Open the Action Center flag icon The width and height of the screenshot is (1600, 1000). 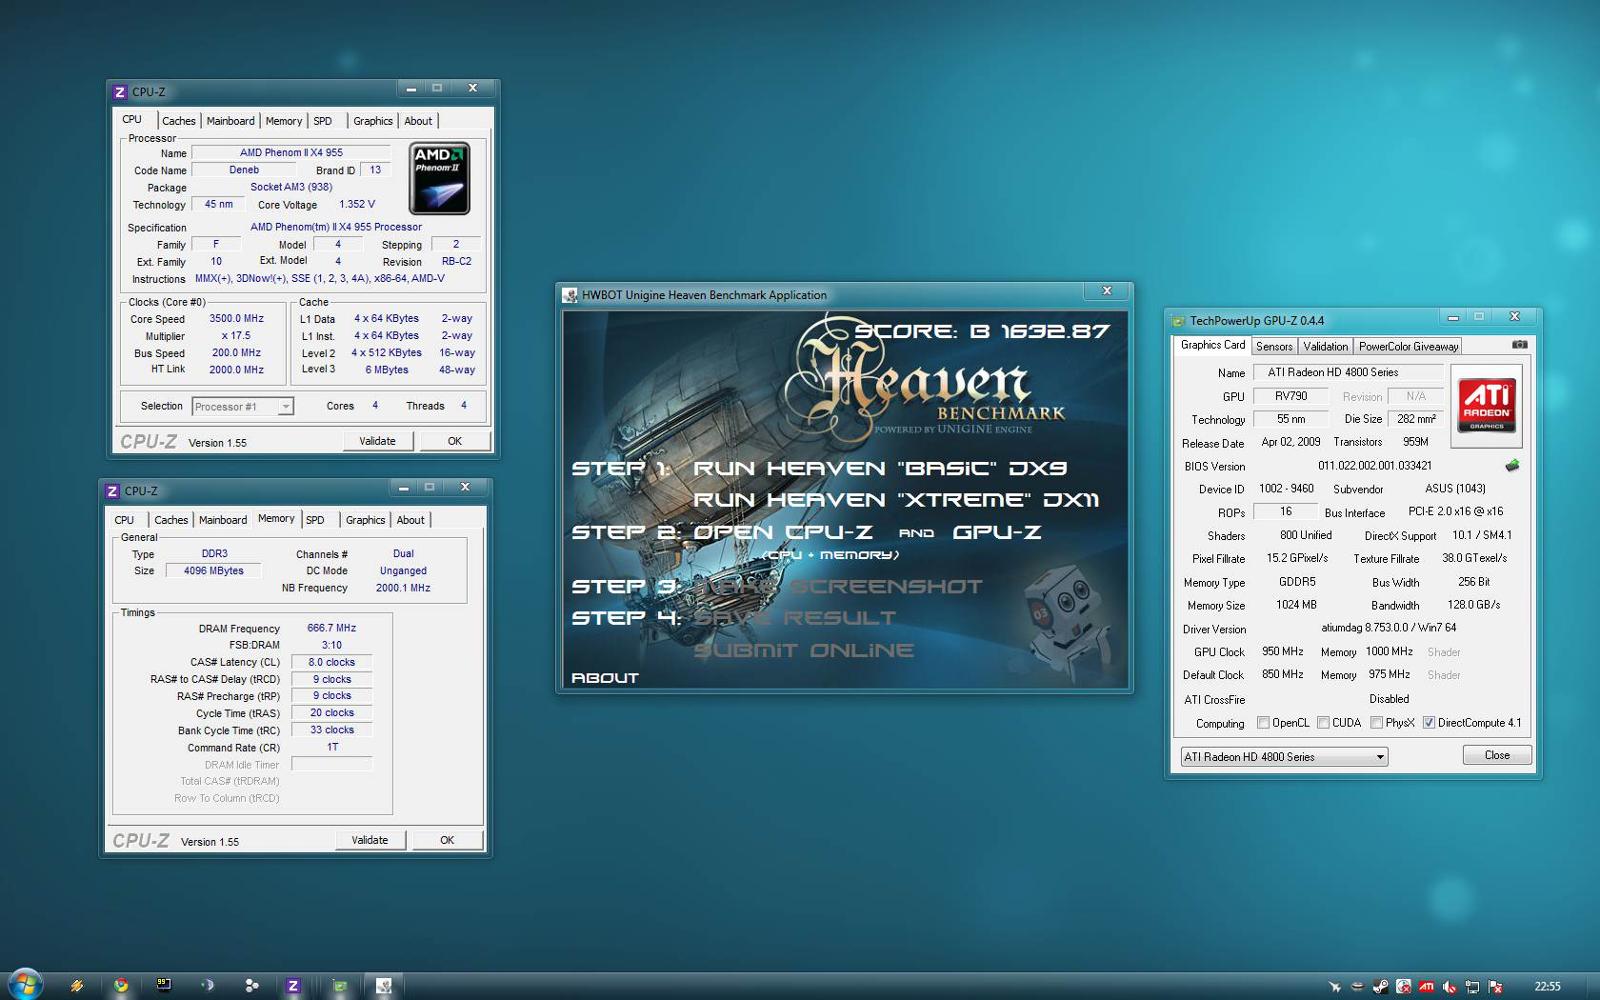(1495, 987)
